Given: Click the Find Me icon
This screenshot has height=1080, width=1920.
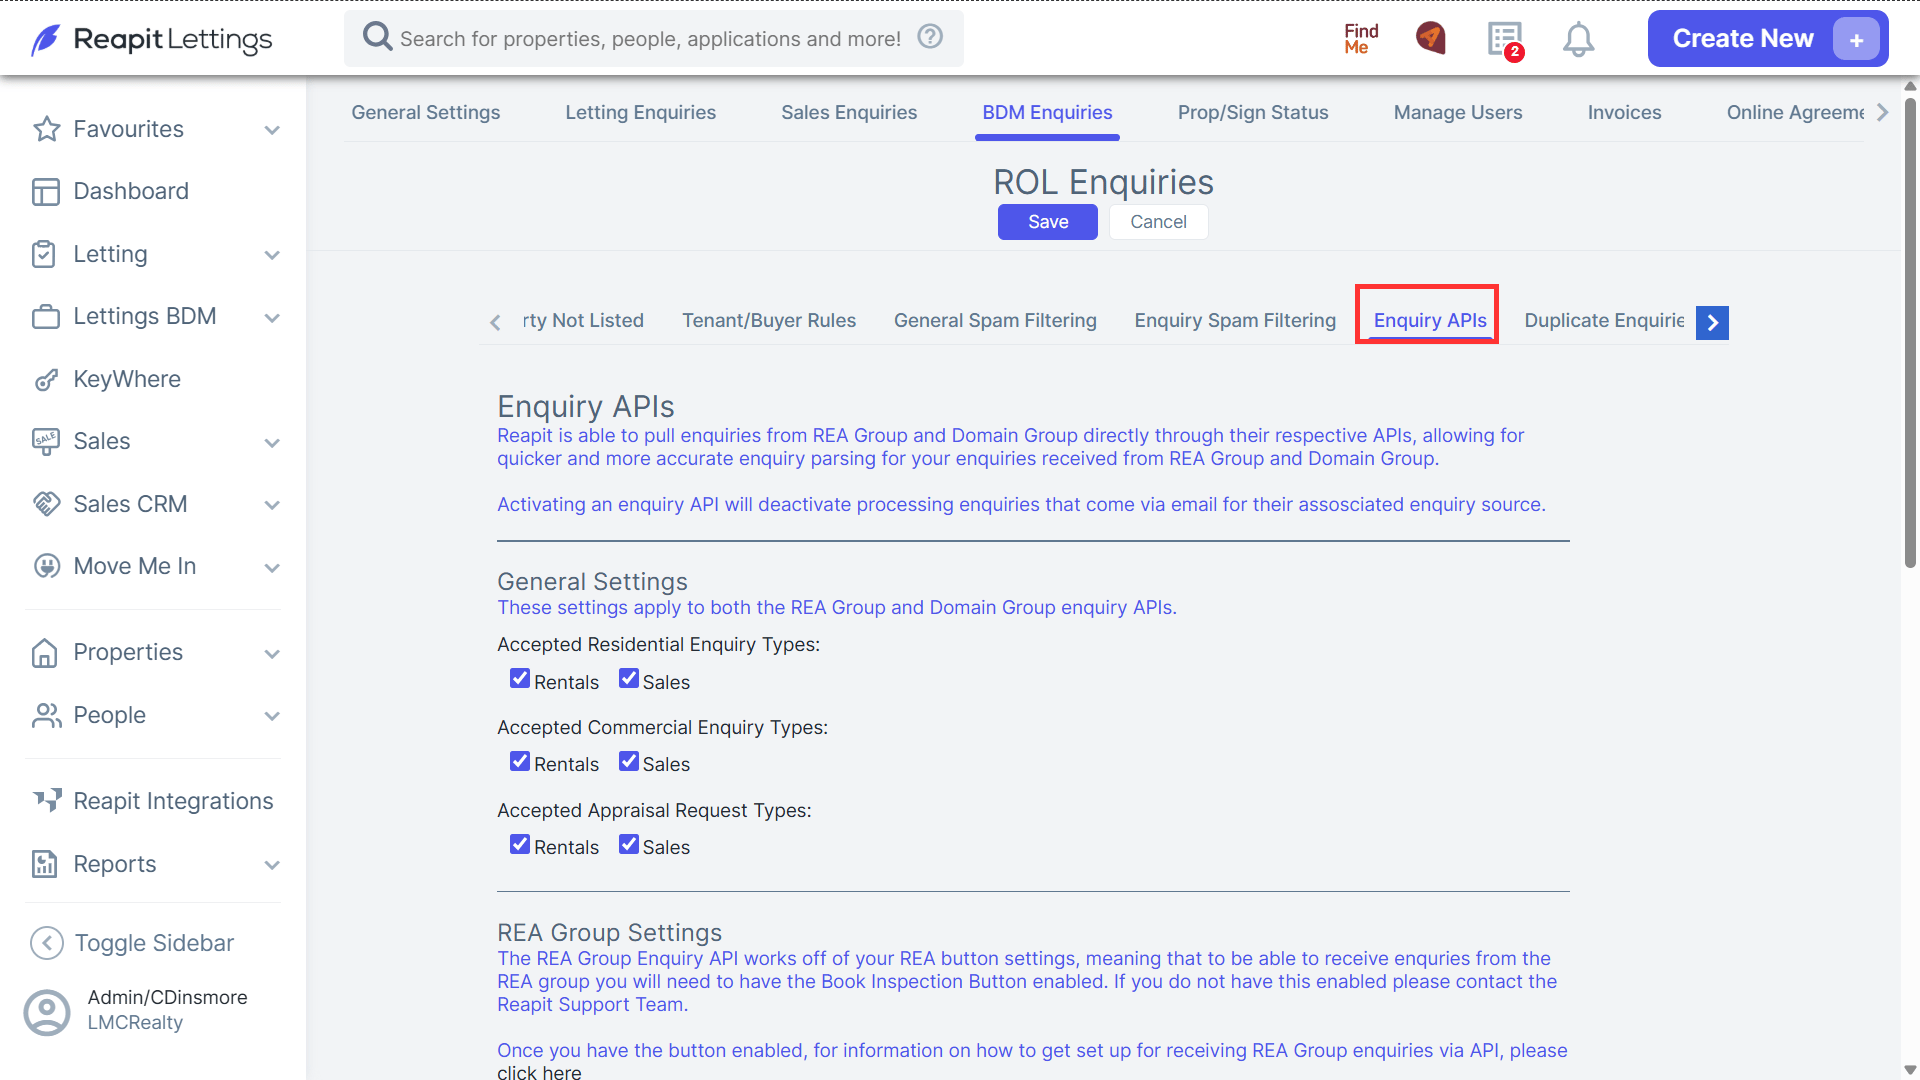Looking at the screenshot, I should point(1361,39).
